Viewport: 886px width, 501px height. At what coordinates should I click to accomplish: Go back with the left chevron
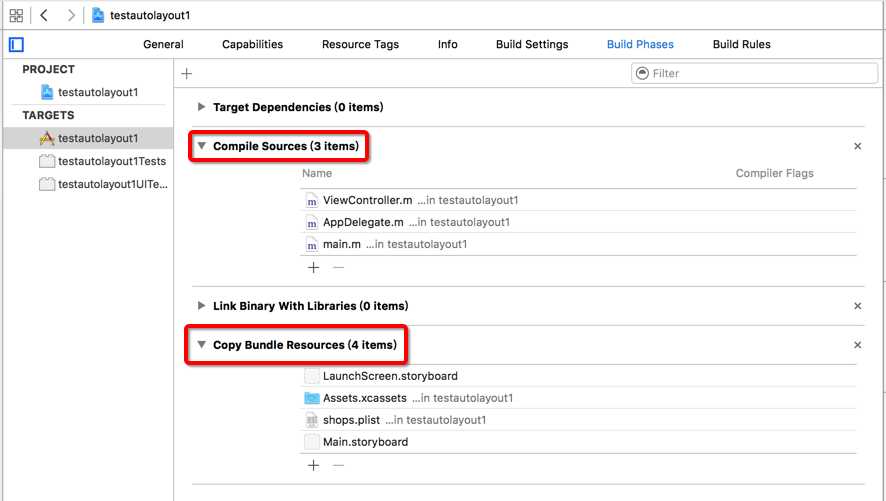(x=44, y=15)
